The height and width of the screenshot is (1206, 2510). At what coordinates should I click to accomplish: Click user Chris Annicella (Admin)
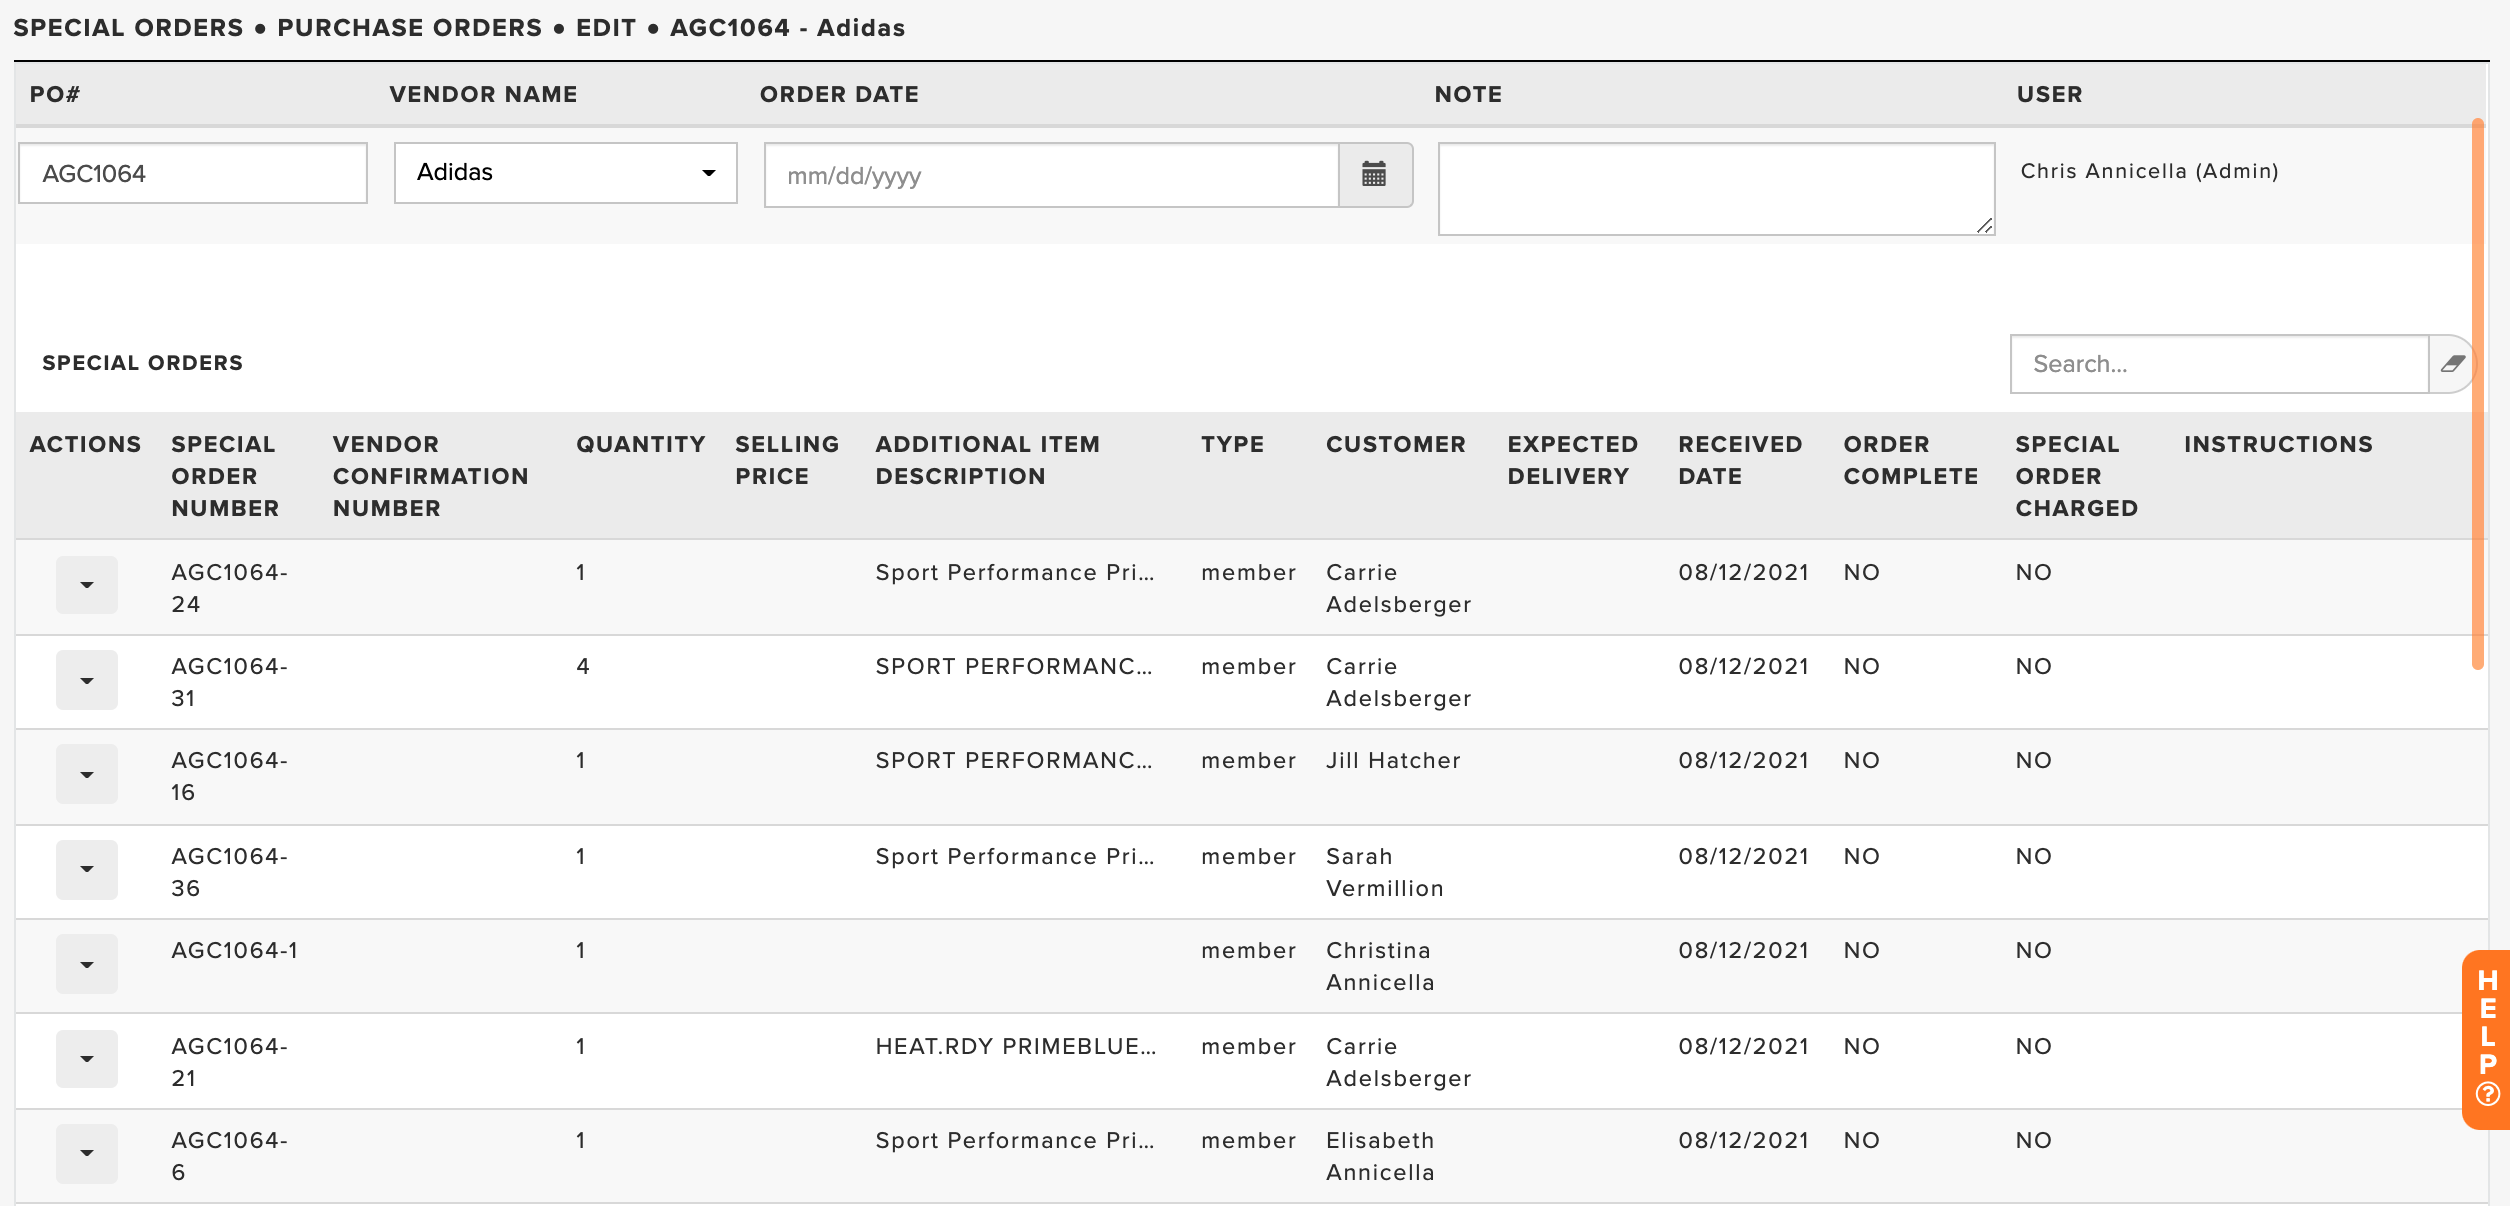pos(2149,171)
